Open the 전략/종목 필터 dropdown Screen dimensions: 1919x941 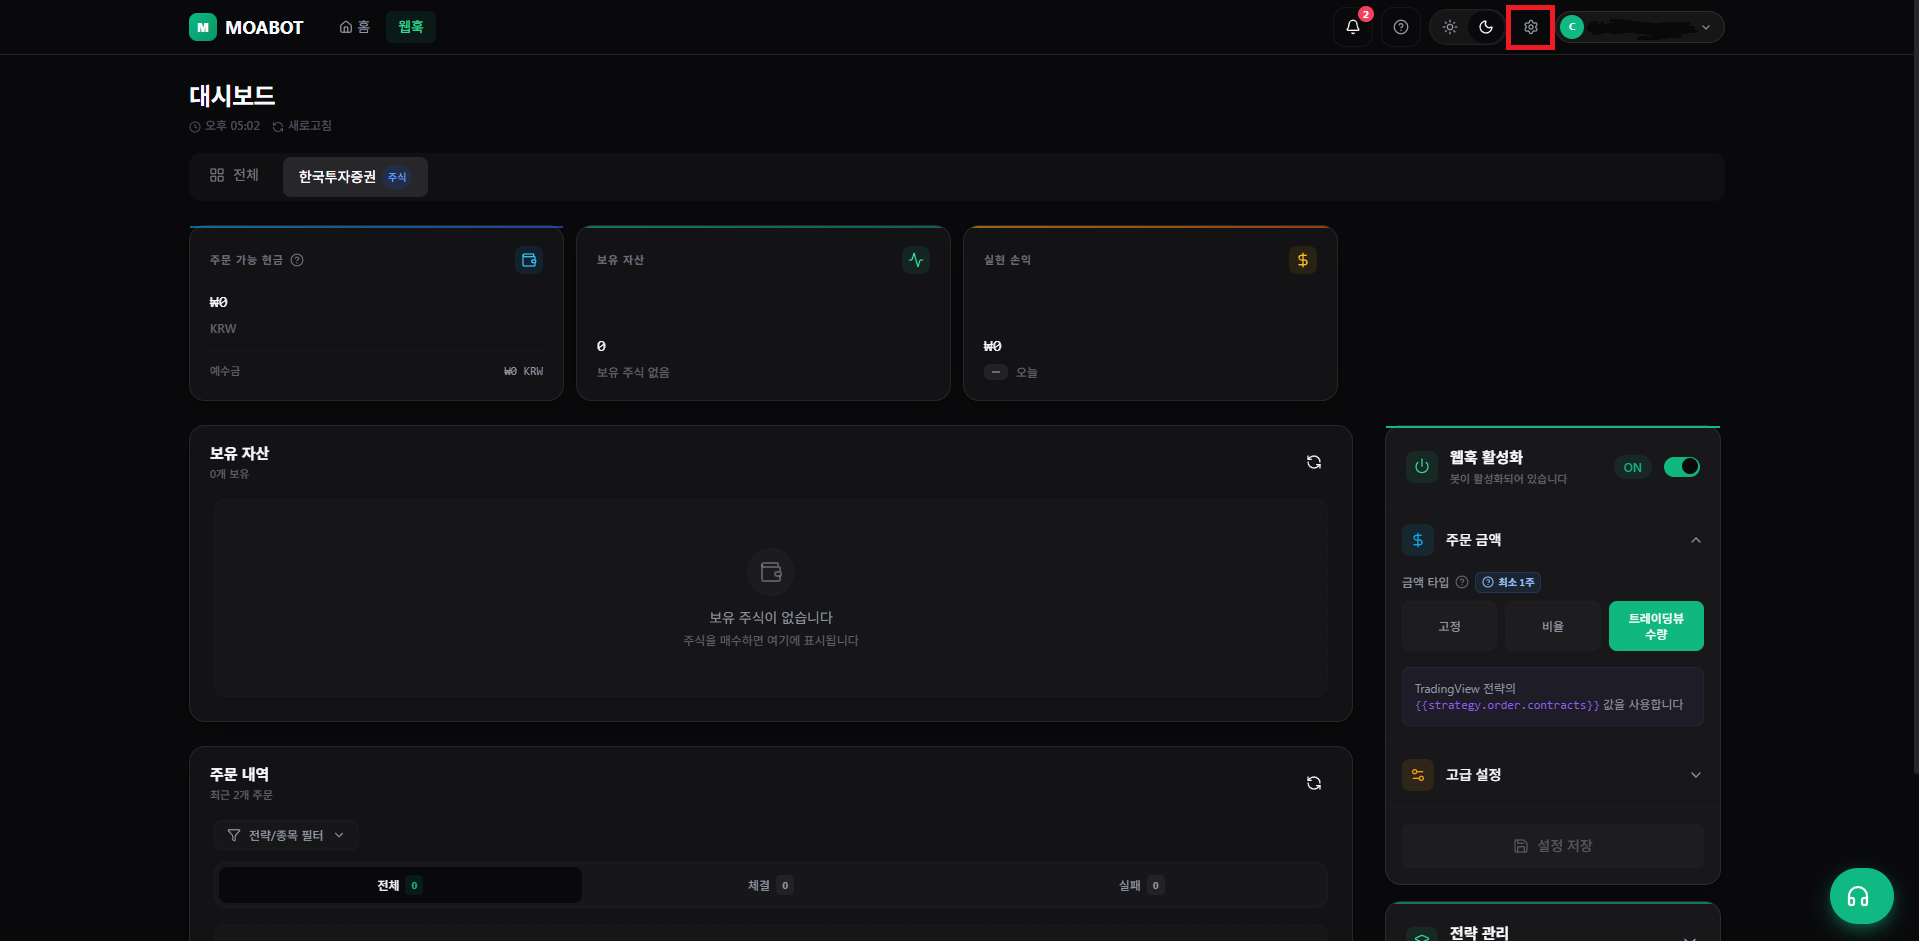point(286,835)
